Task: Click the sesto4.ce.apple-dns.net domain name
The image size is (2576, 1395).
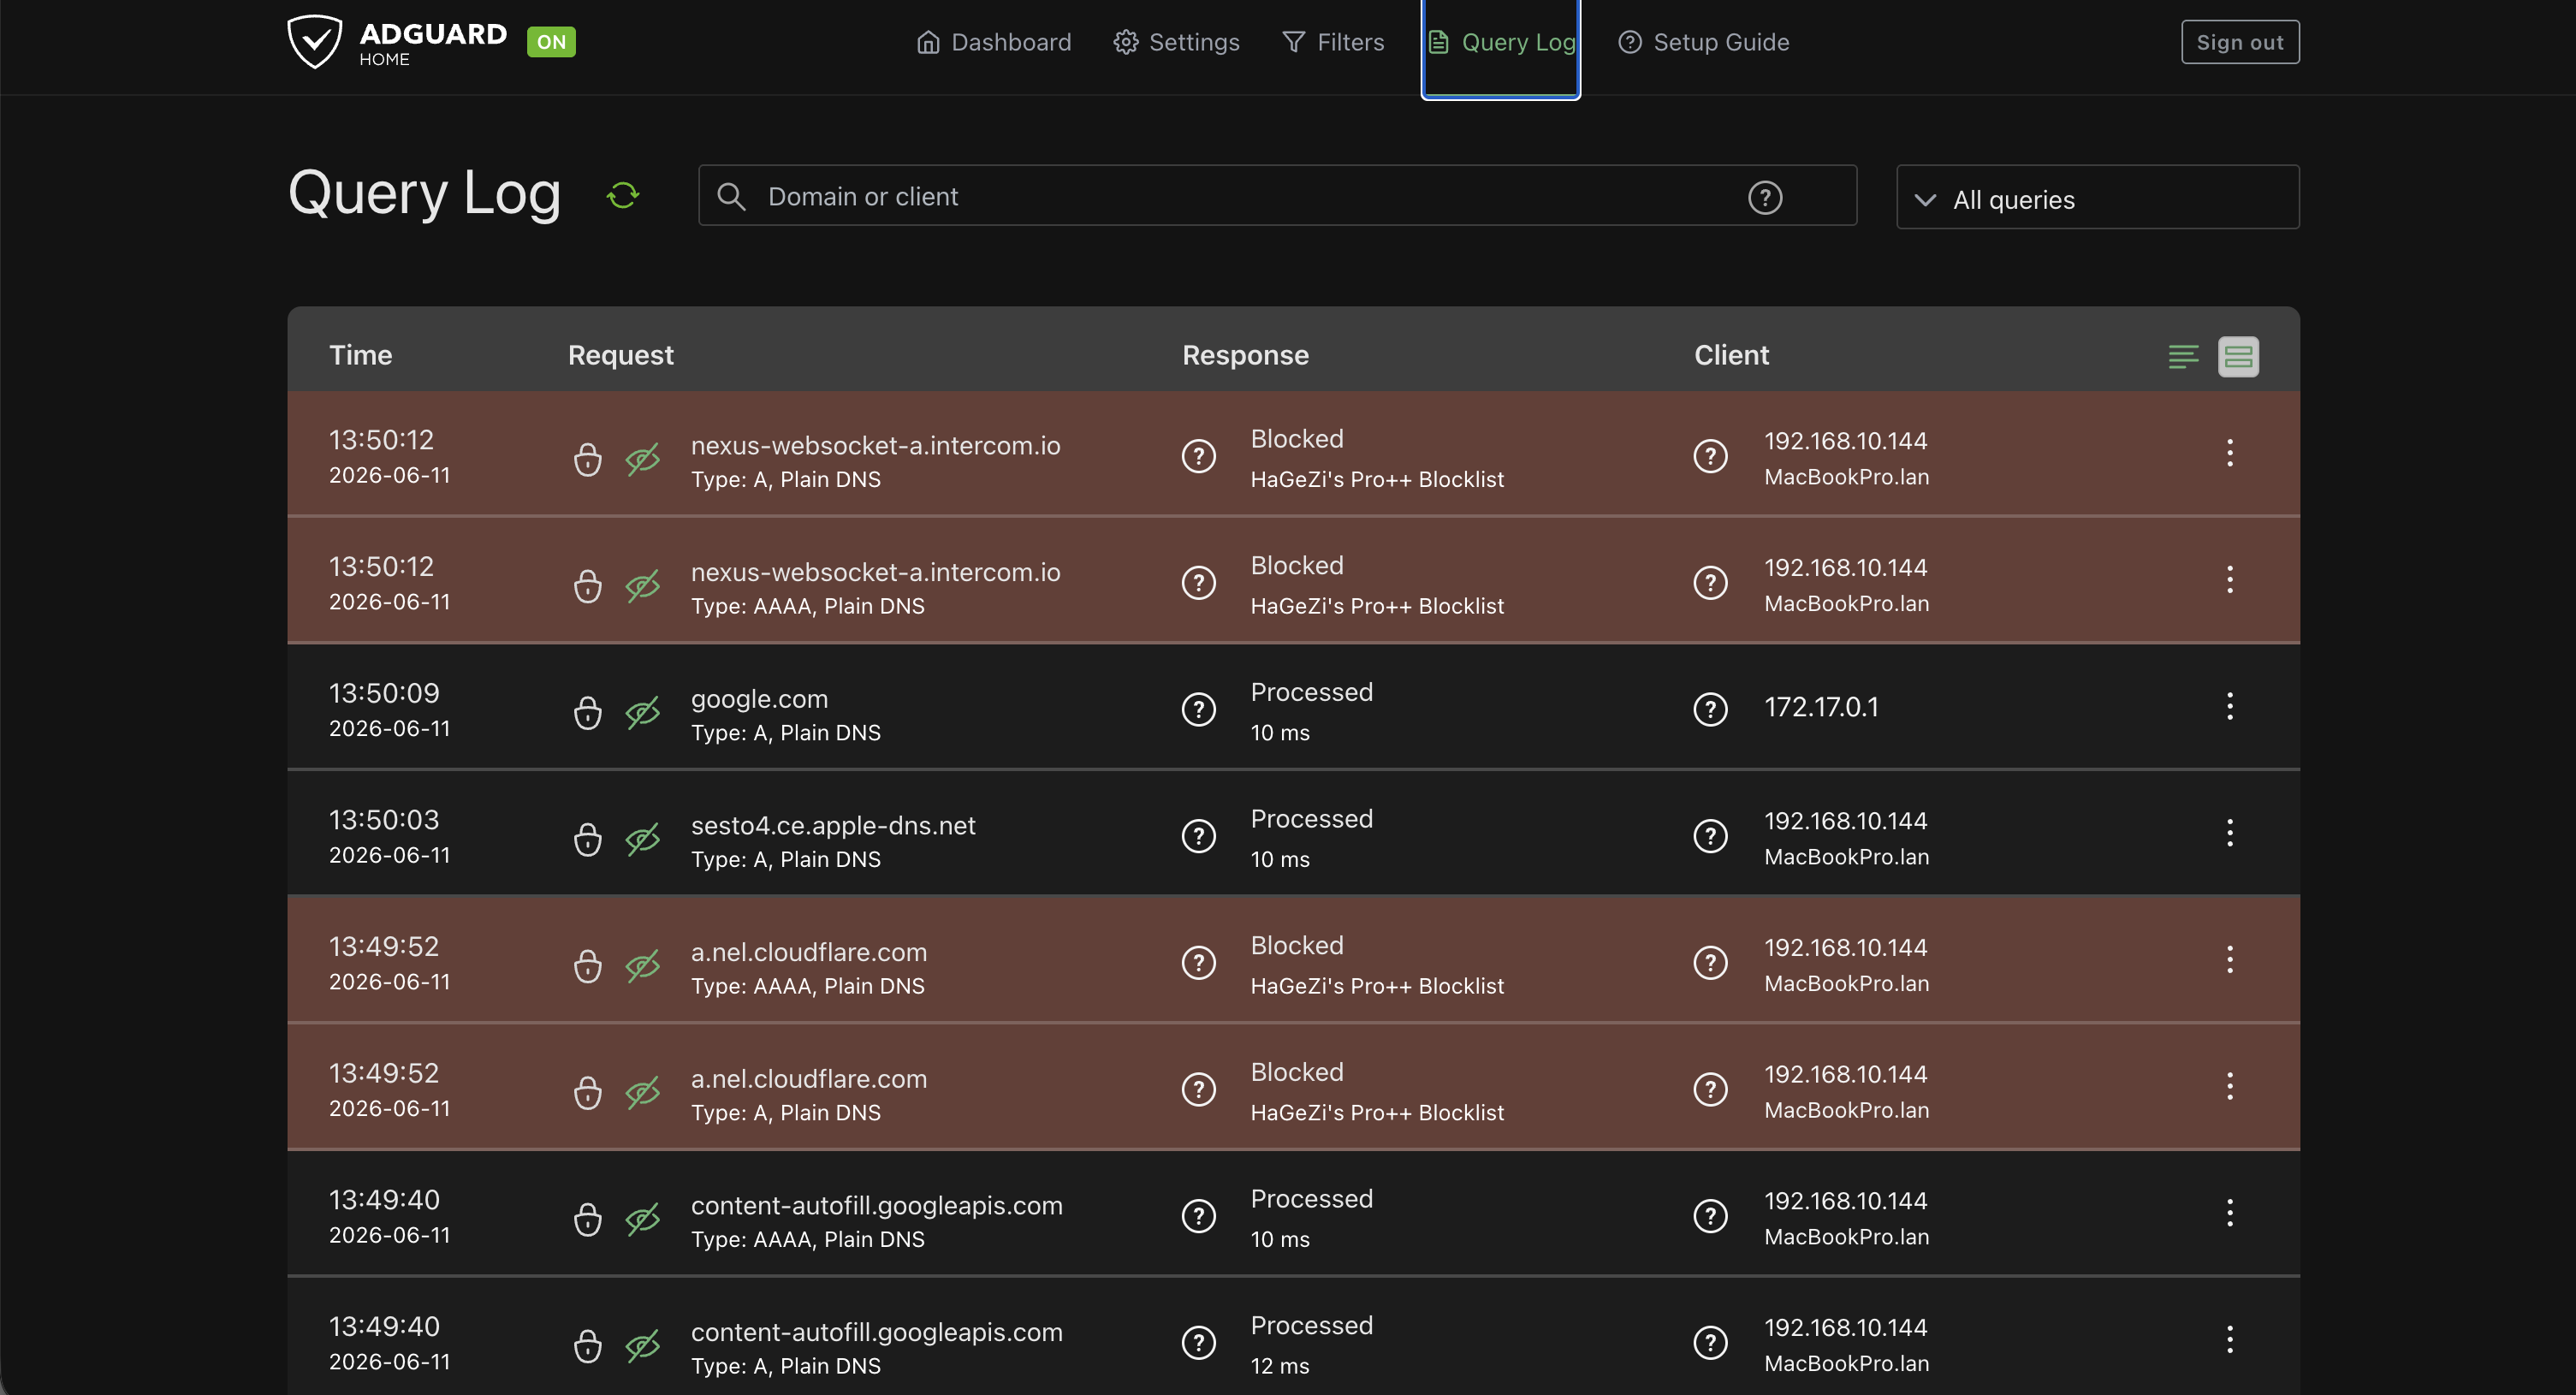Action: coord(833,826)
